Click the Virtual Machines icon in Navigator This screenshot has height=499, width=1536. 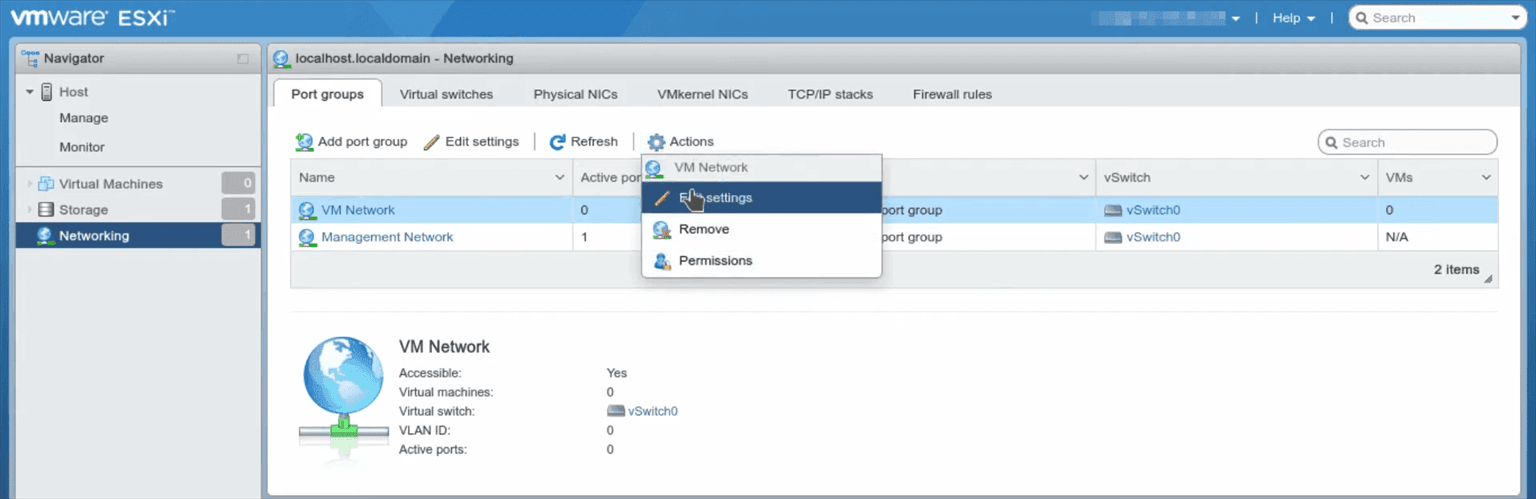pos(46,184)
